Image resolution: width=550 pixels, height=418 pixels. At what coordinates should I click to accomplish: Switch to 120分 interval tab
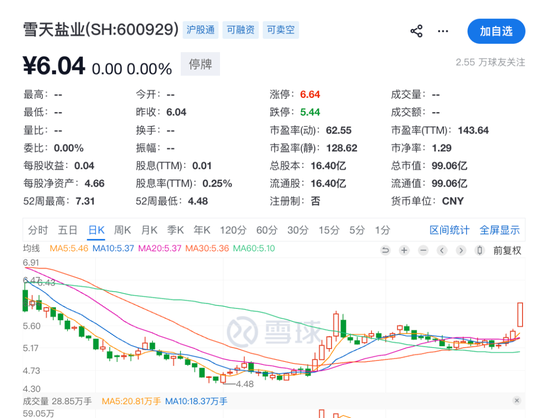coord(233,230)
